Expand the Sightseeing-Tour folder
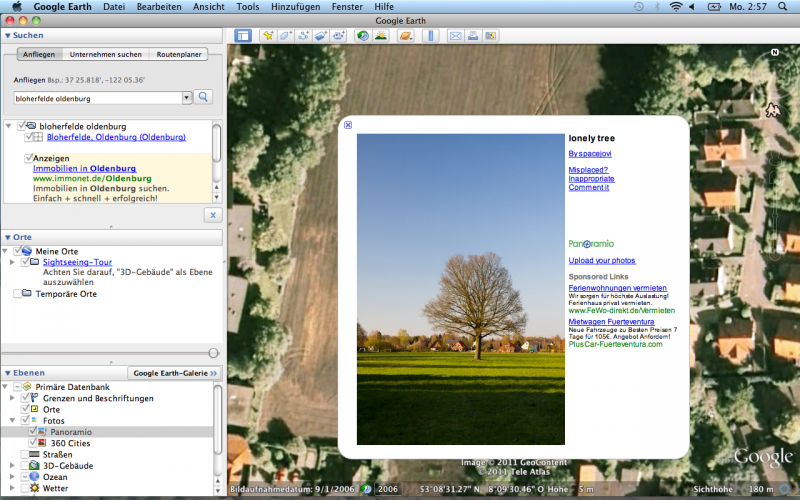 [11, 262]
